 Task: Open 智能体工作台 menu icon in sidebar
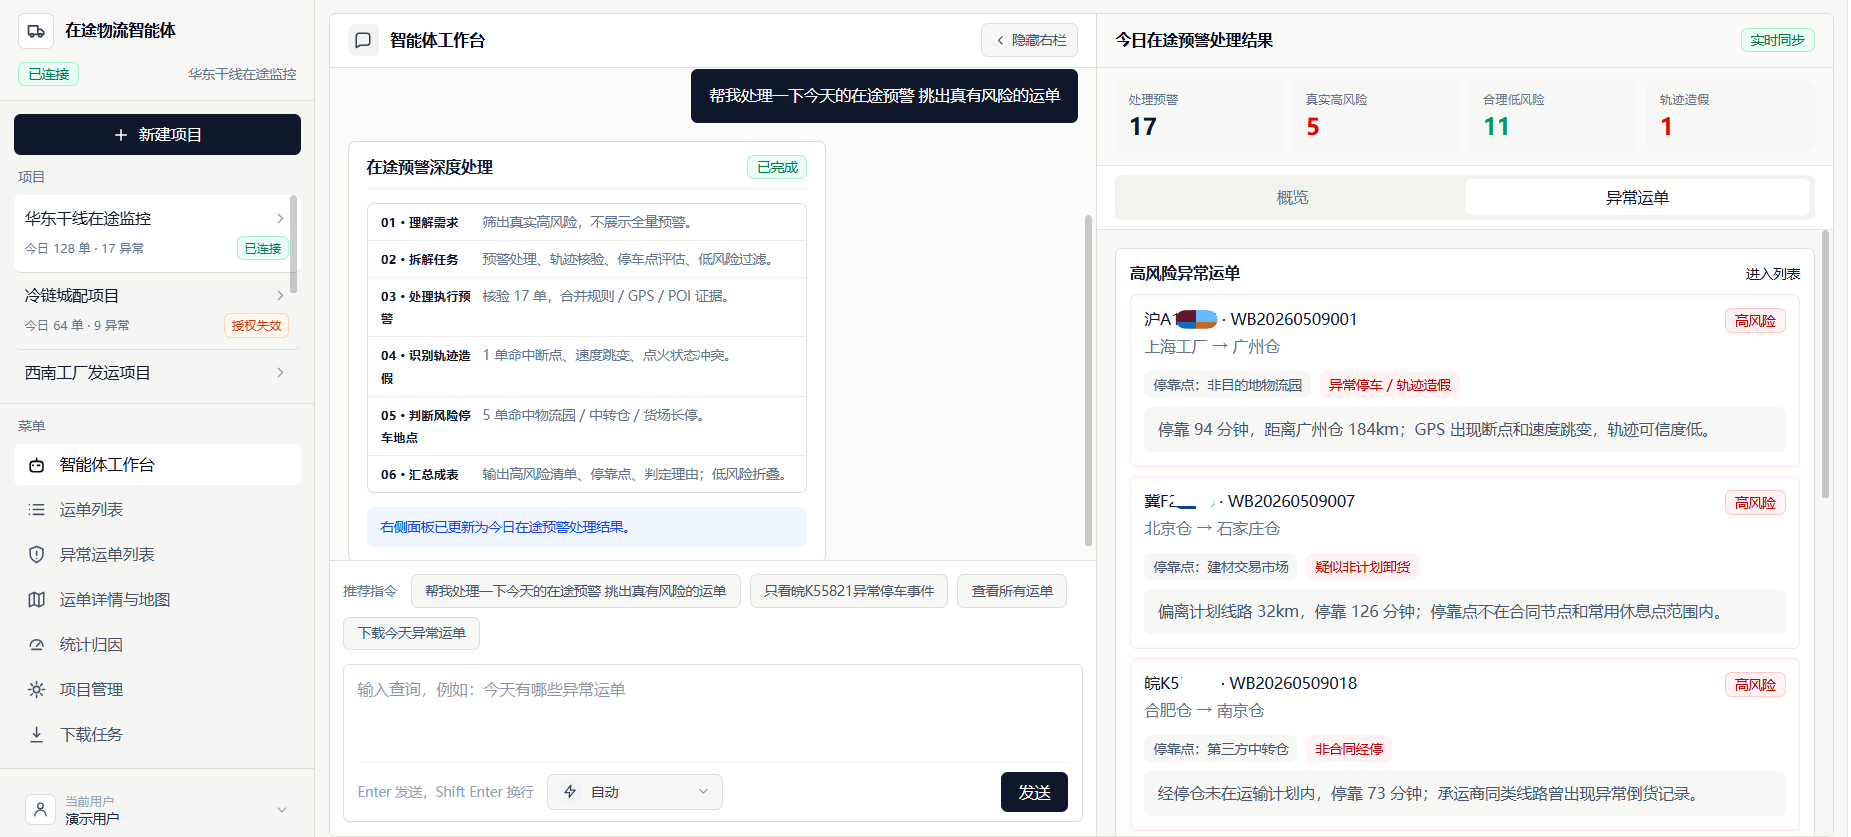[x=37, y=465]
